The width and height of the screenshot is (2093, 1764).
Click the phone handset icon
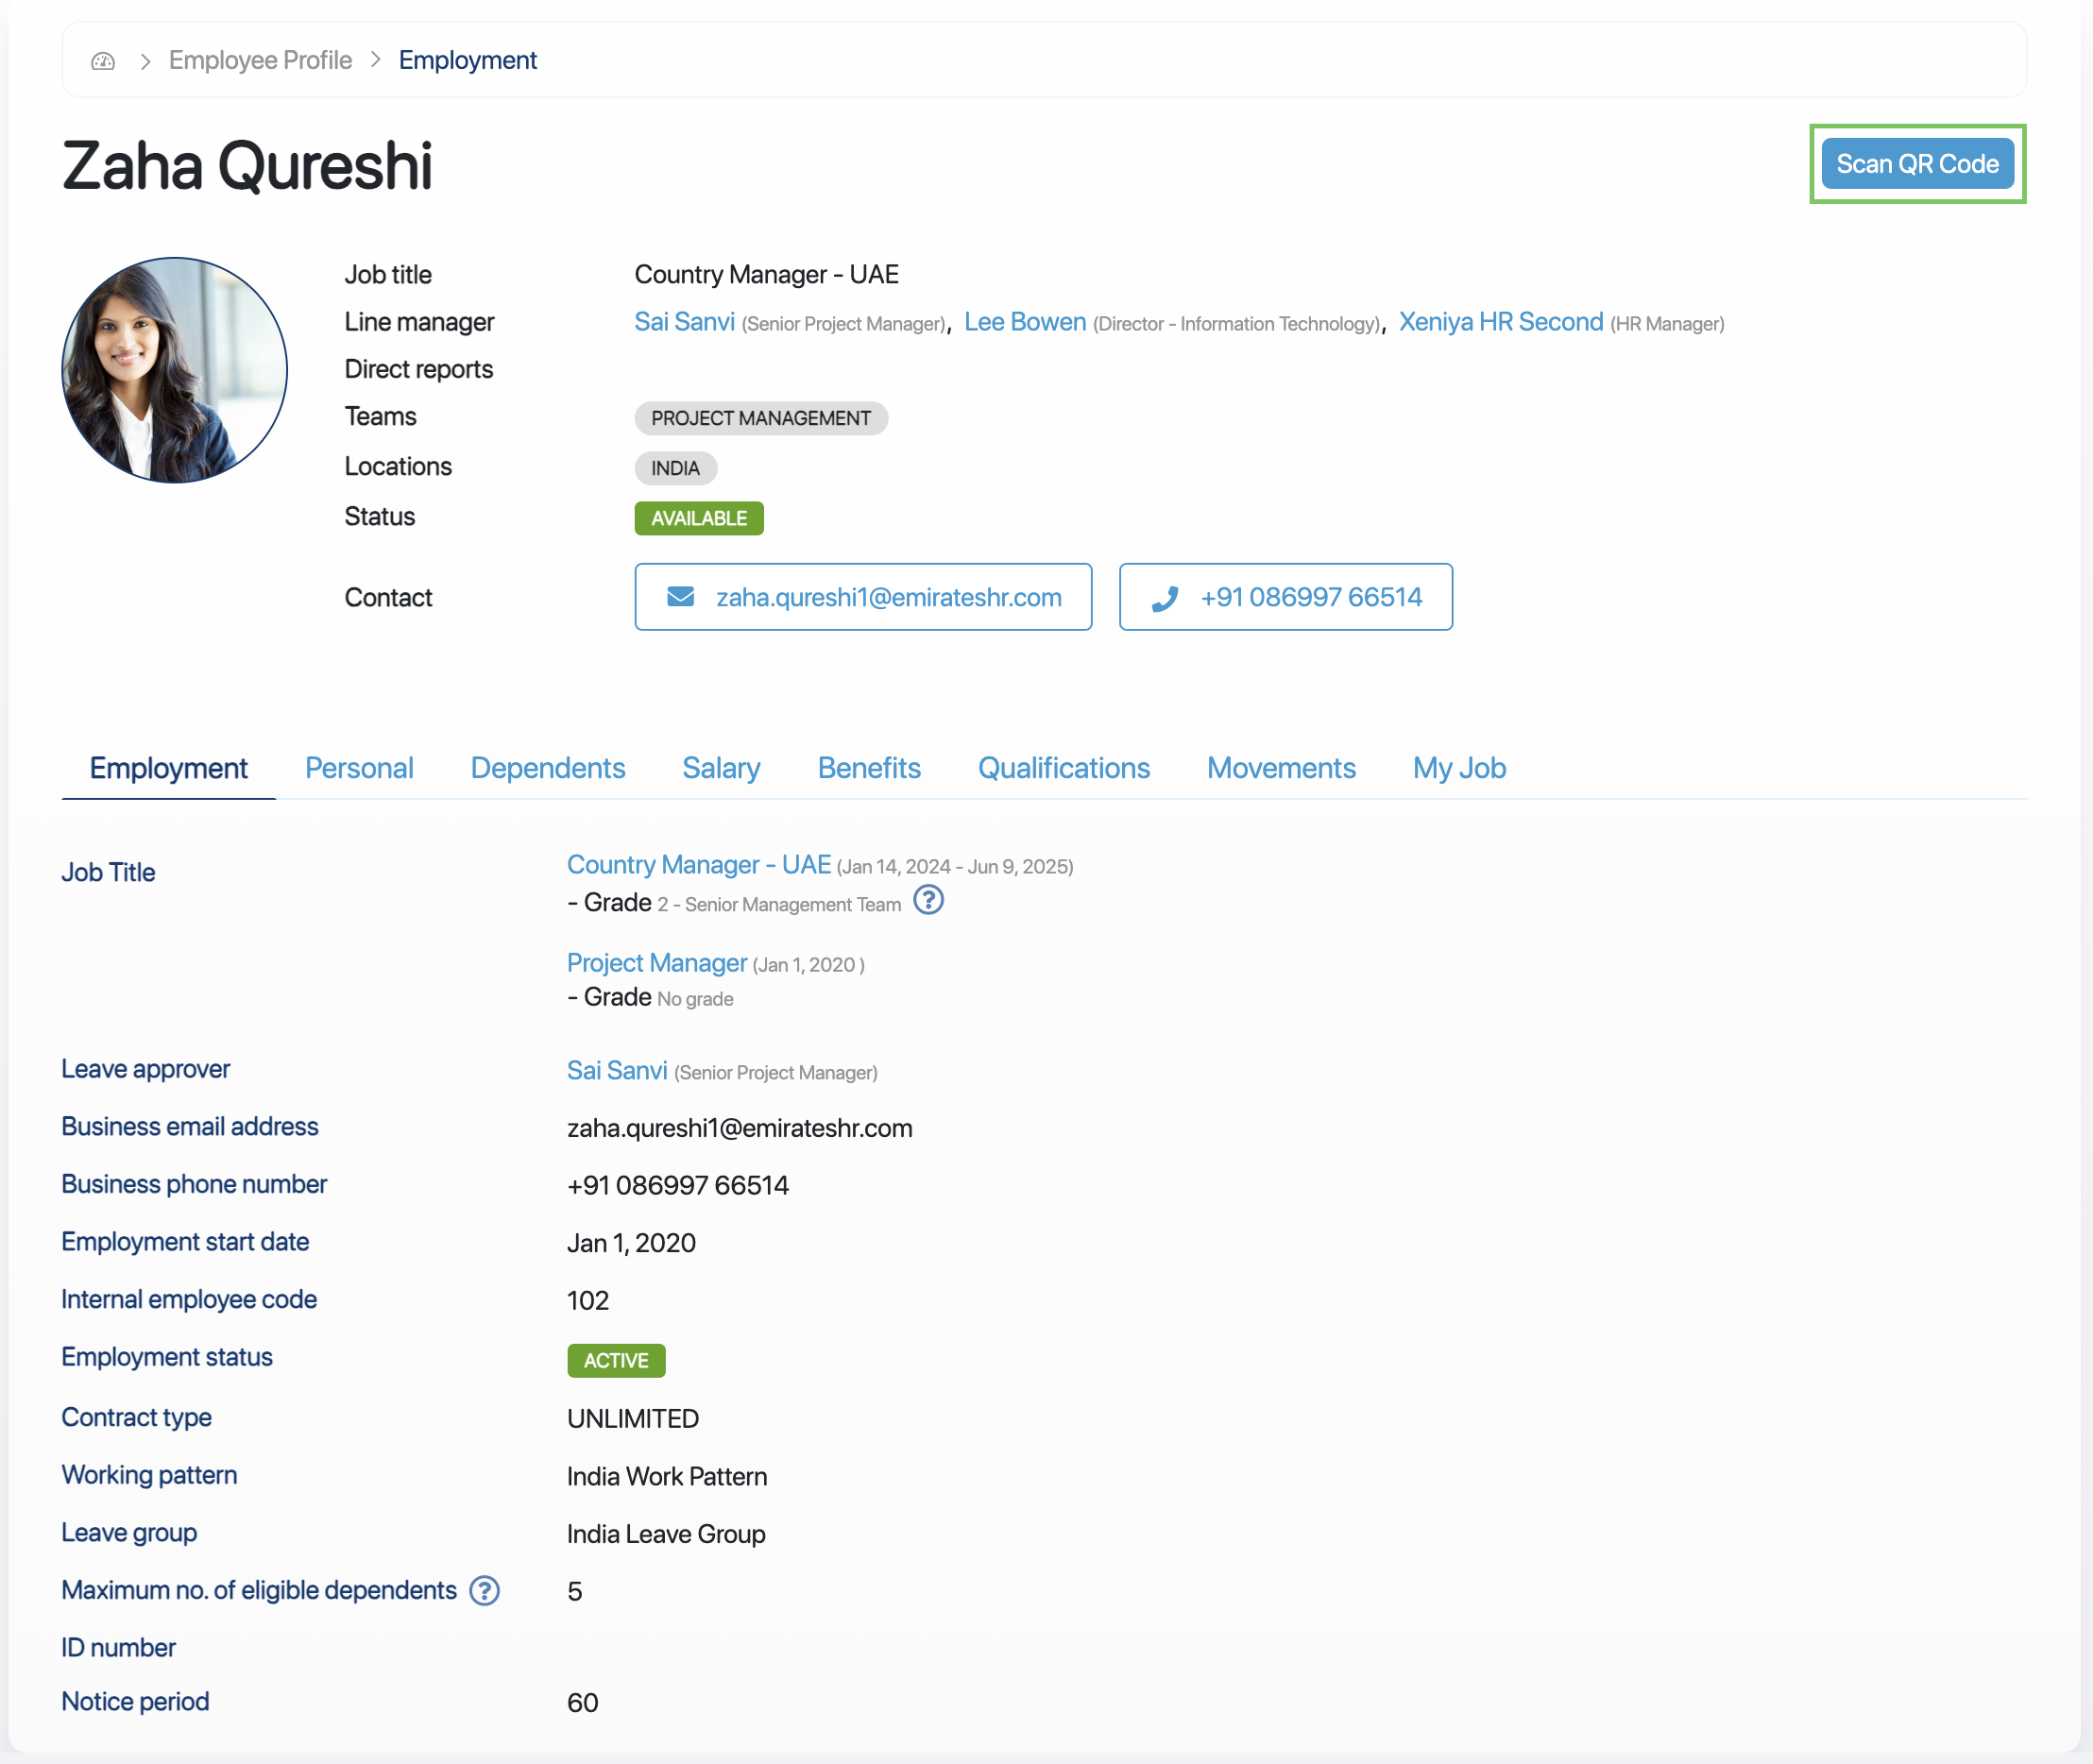(1164, 598)
